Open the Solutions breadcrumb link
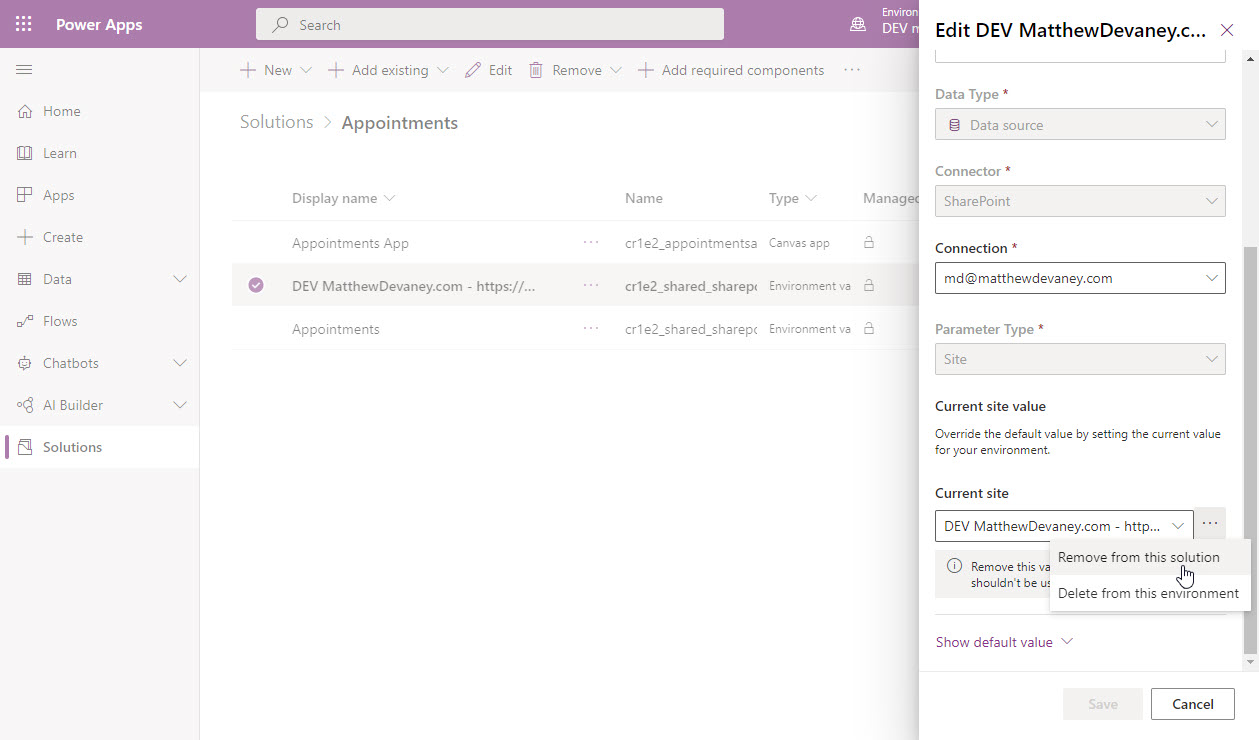 [276, 121]
